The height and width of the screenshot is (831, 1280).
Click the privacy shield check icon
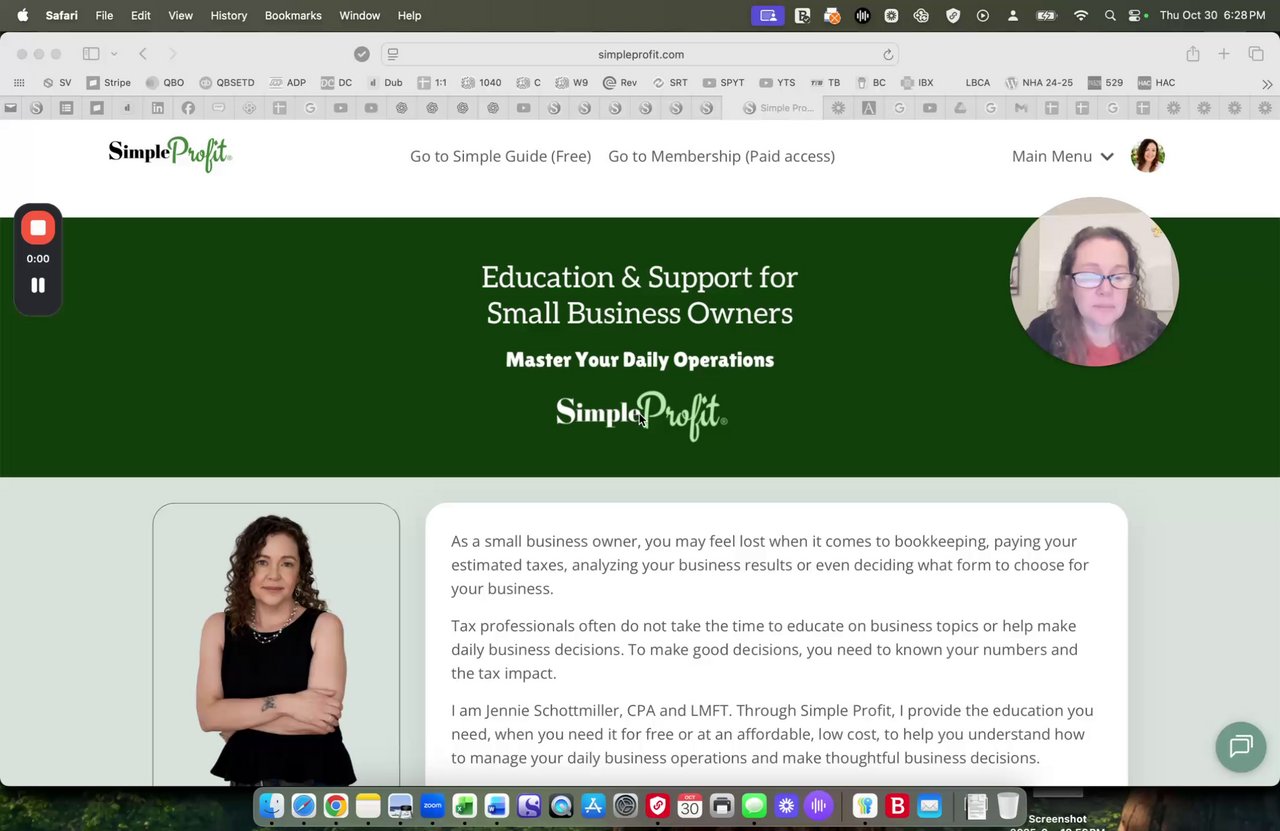[362, 54]
